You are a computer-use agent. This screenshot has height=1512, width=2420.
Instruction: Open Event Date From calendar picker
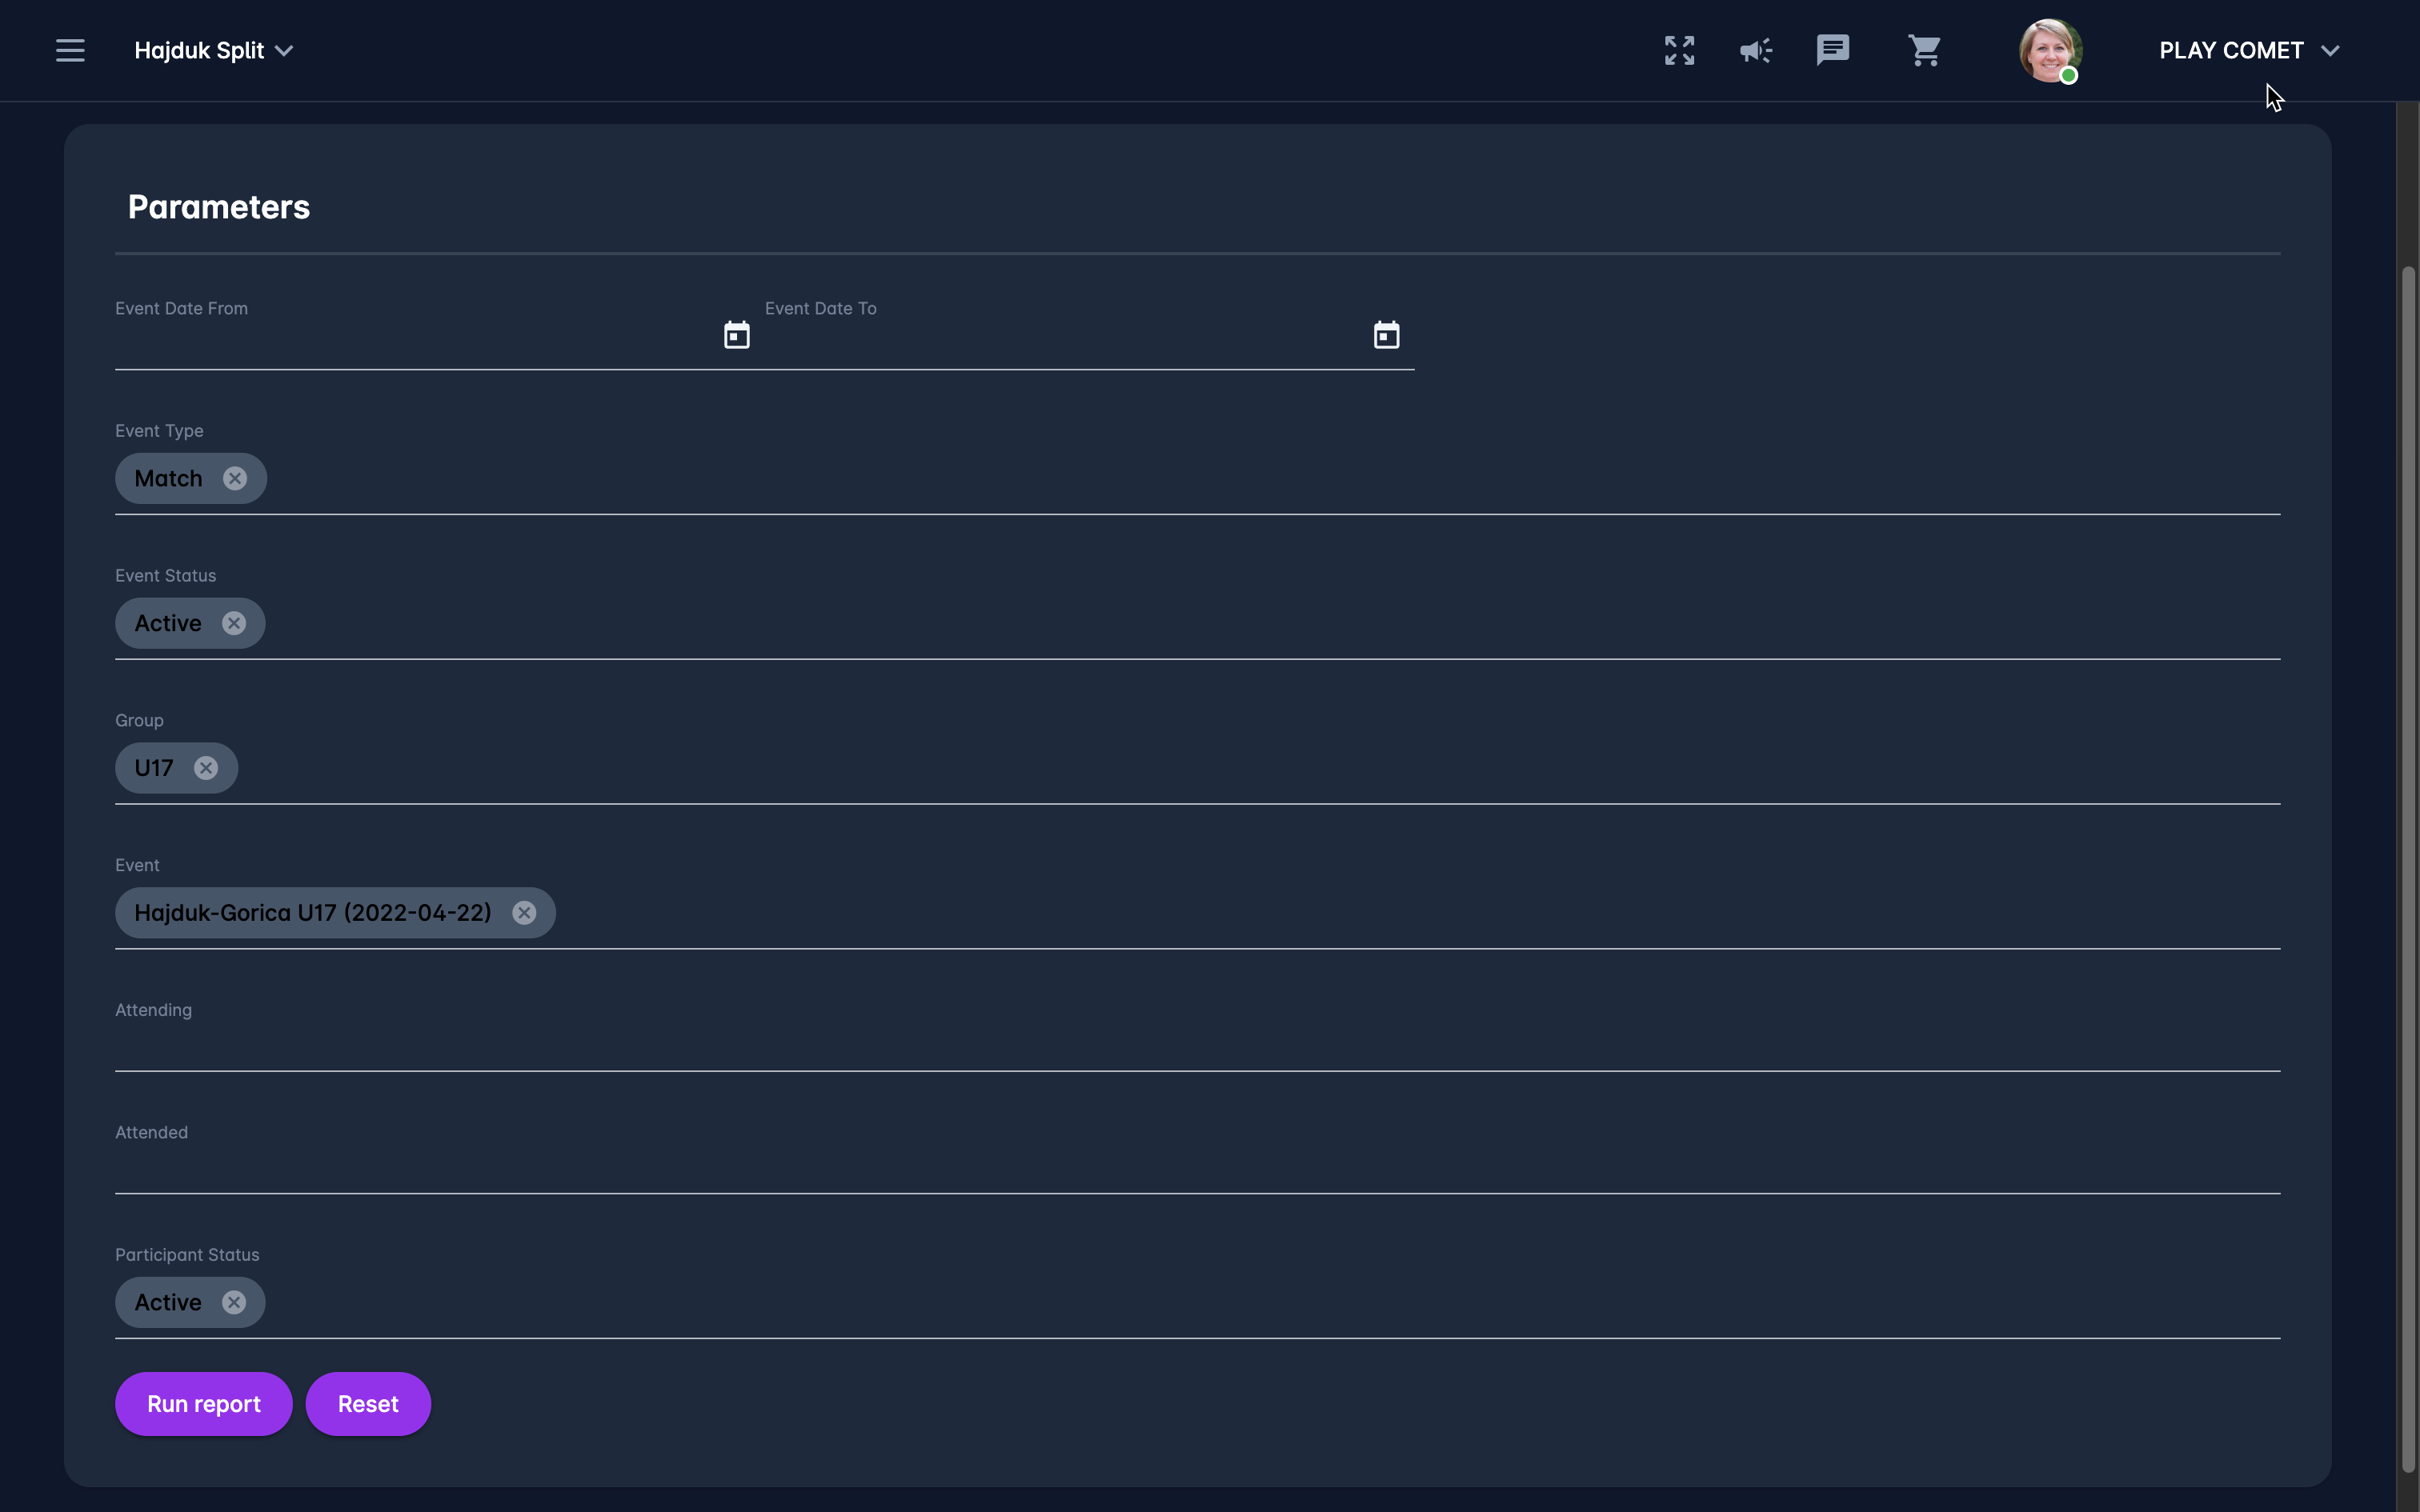click(x=737, y=335)
